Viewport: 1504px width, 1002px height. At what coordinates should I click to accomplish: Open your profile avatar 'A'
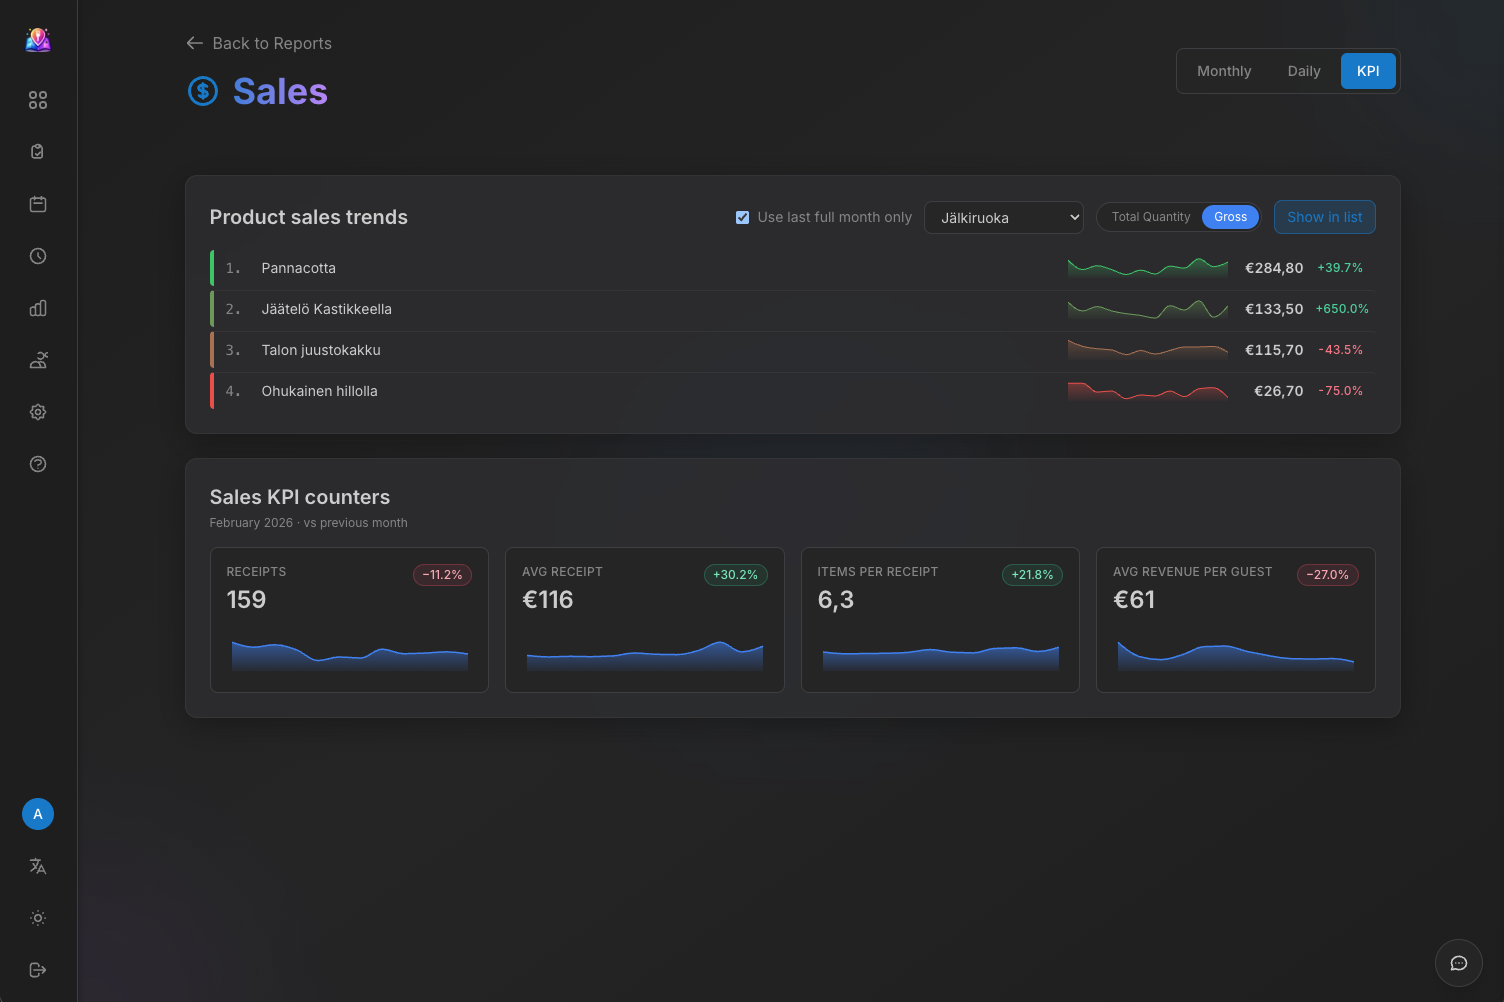38,814
